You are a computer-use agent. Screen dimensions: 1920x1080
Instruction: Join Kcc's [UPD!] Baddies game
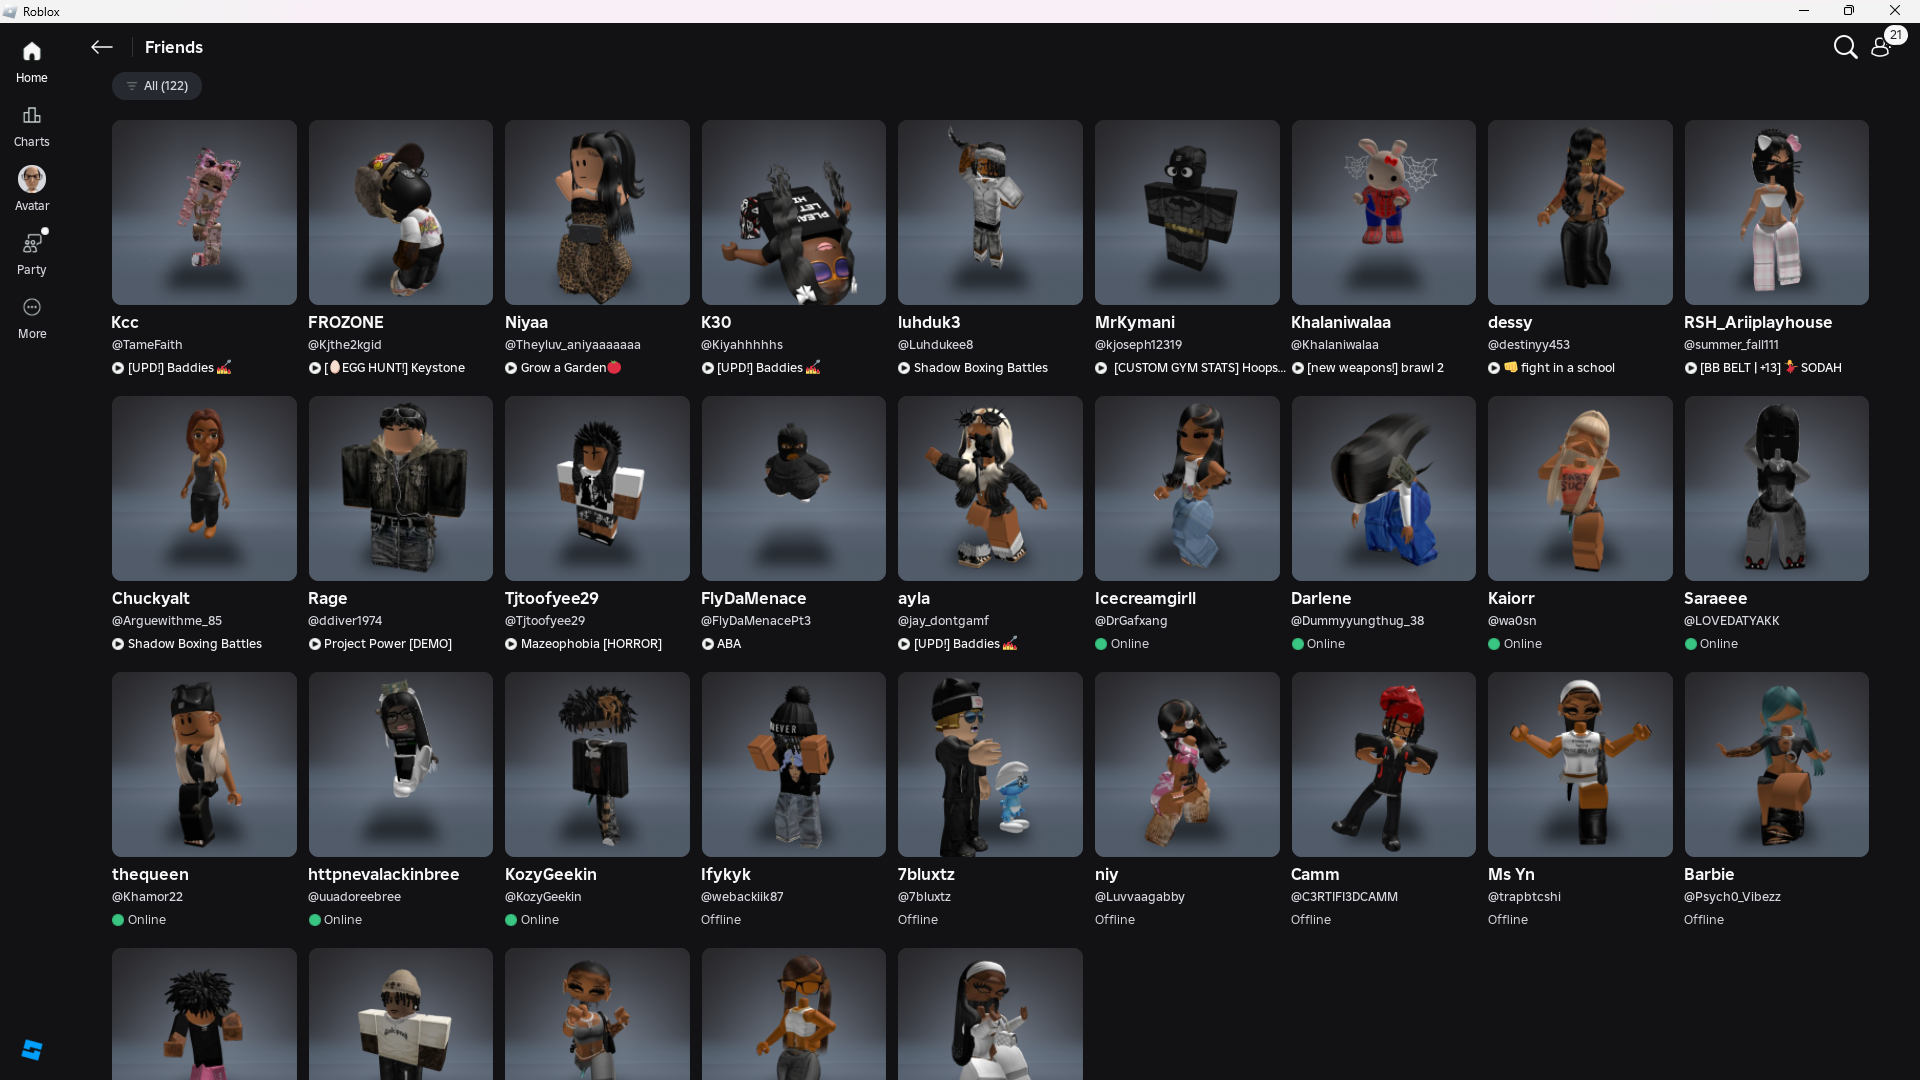[171, 368]
